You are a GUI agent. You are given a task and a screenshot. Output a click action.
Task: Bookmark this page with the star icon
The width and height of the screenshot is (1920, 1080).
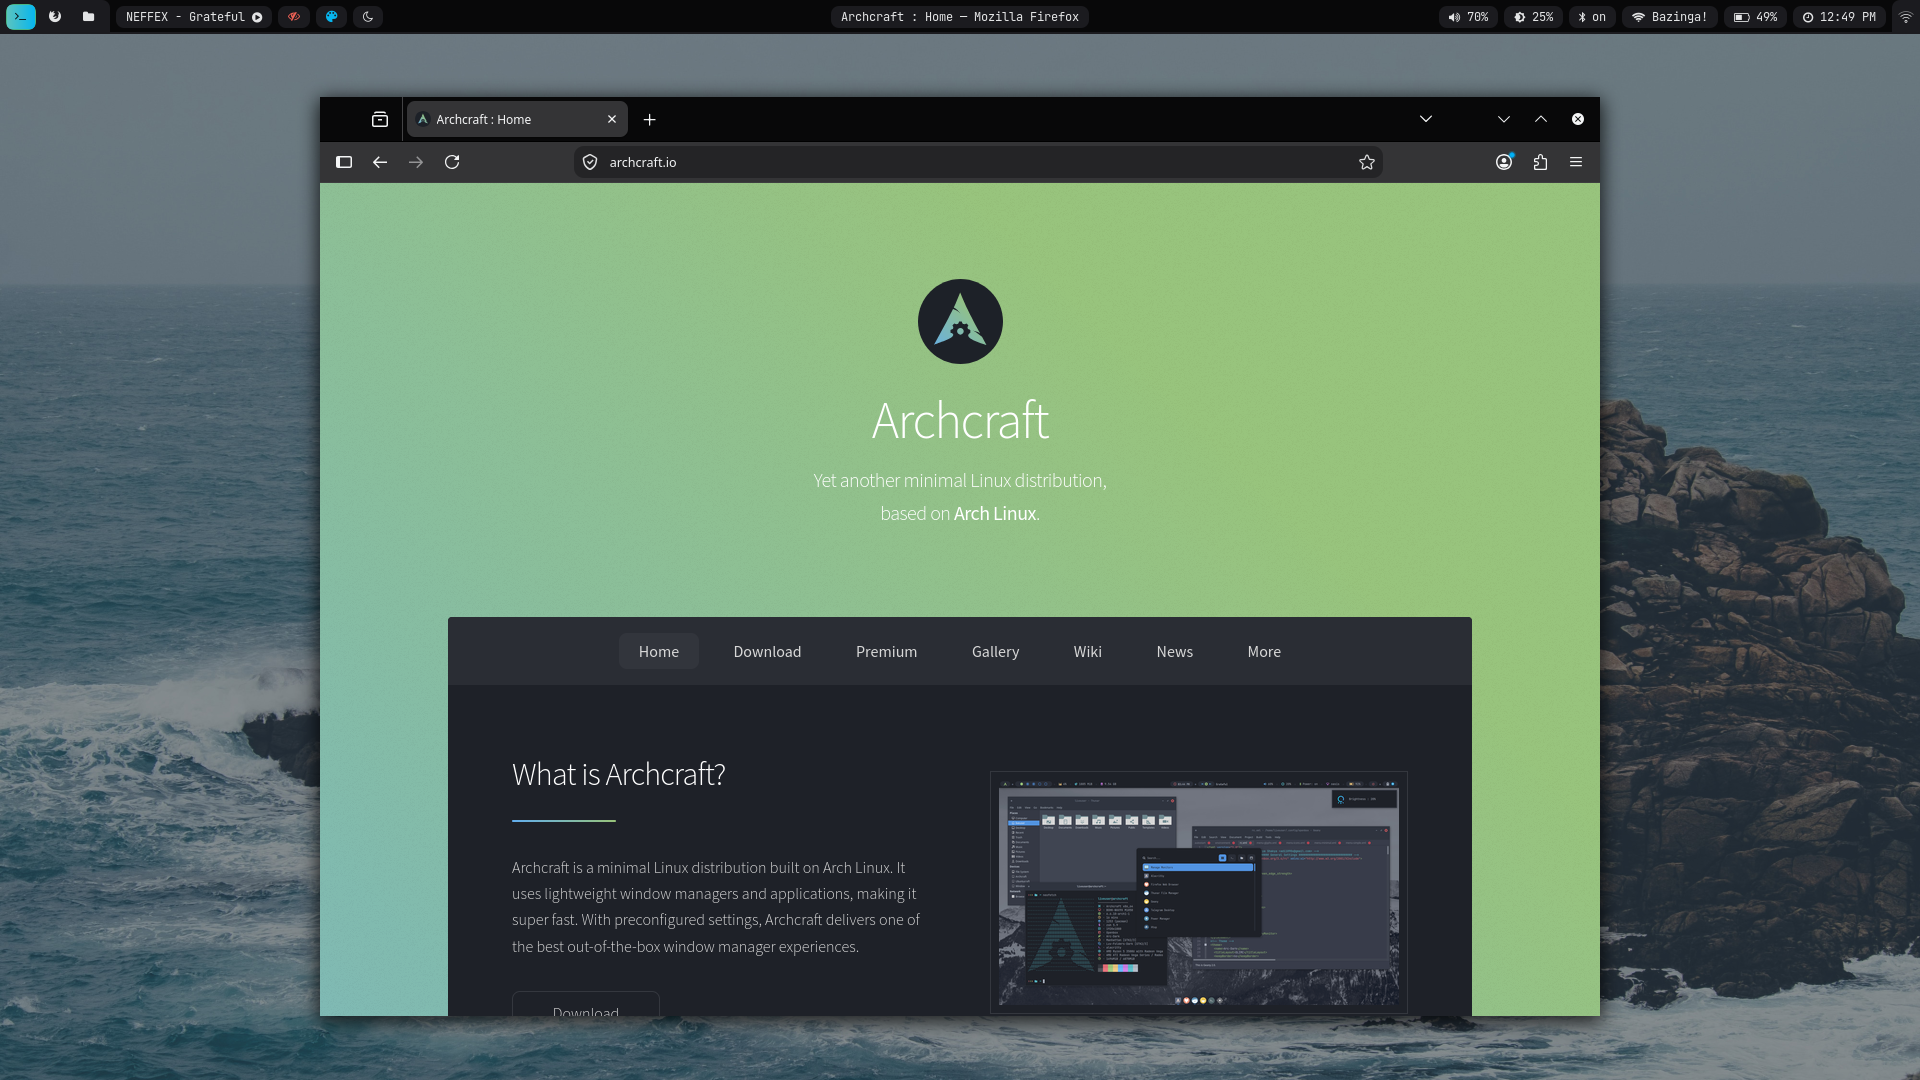coord(1367,162)
